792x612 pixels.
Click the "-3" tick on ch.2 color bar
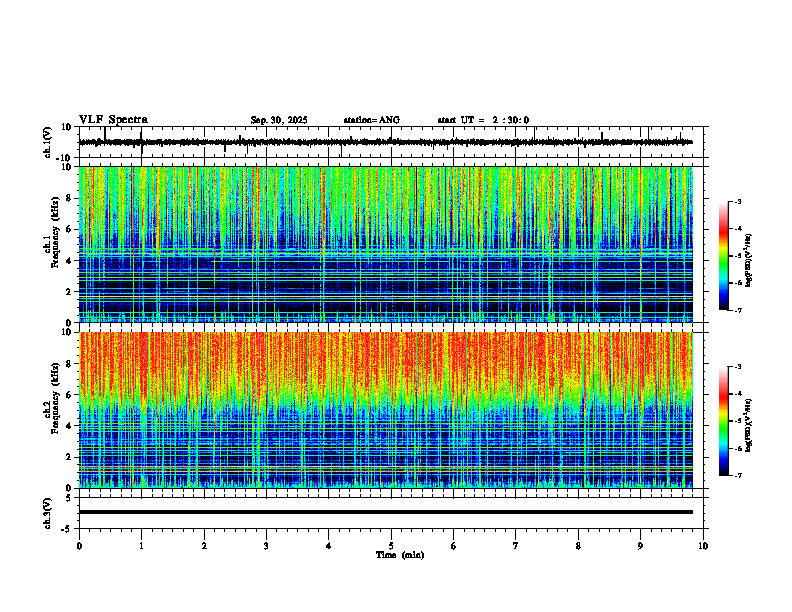738,367
